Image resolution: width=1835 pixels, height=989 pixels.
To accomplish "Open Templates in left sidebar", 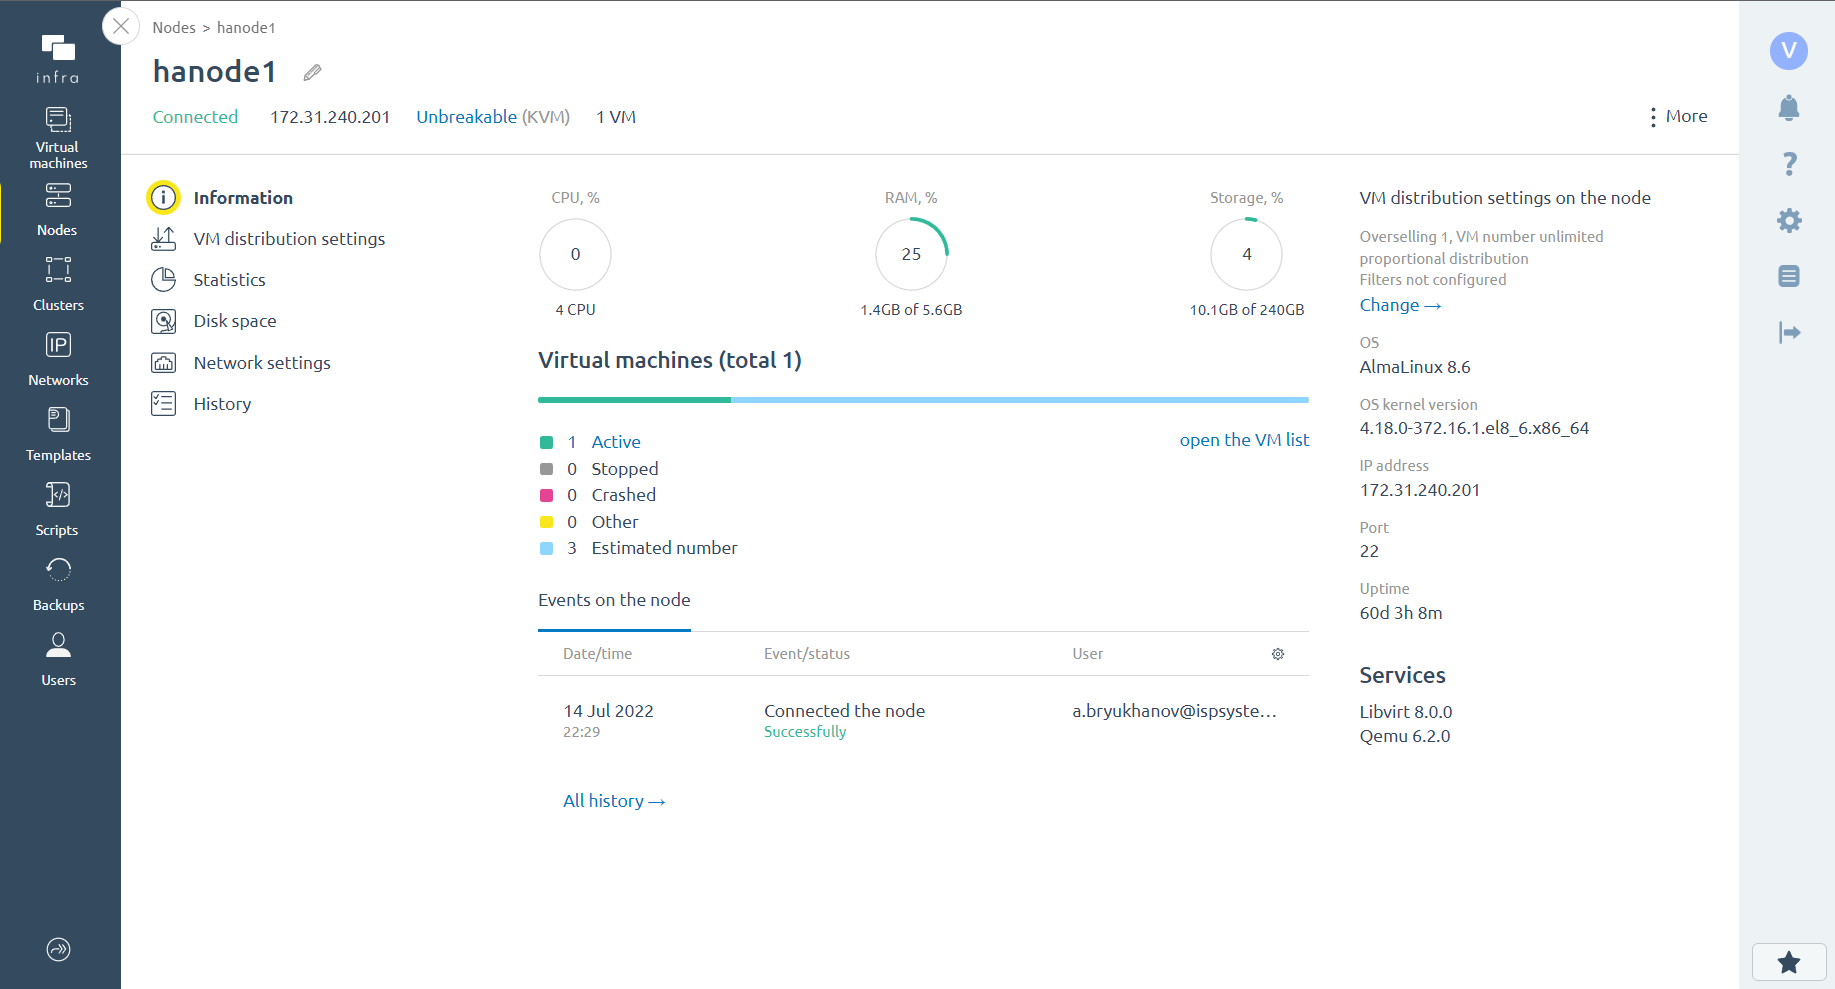I will pyautogui.click(x=58, y=434).
